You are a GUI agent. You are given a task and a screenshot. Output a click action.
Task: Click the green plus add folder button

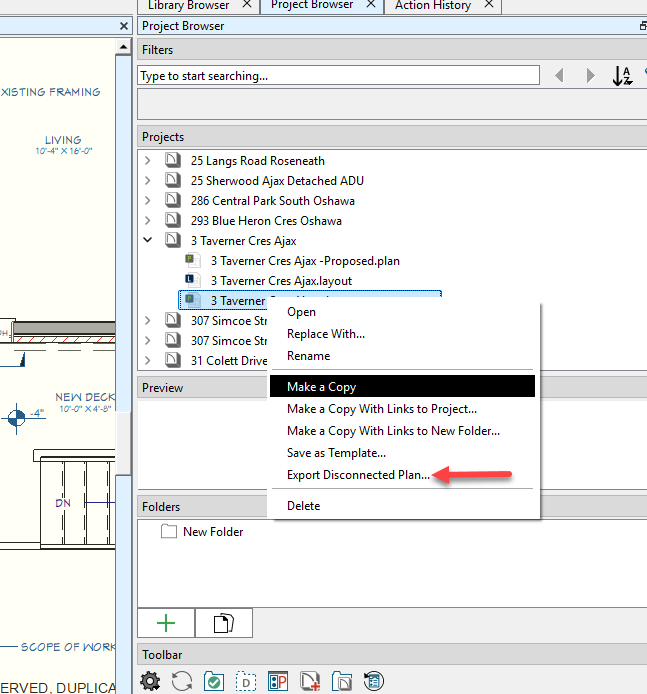pos(166,623)
